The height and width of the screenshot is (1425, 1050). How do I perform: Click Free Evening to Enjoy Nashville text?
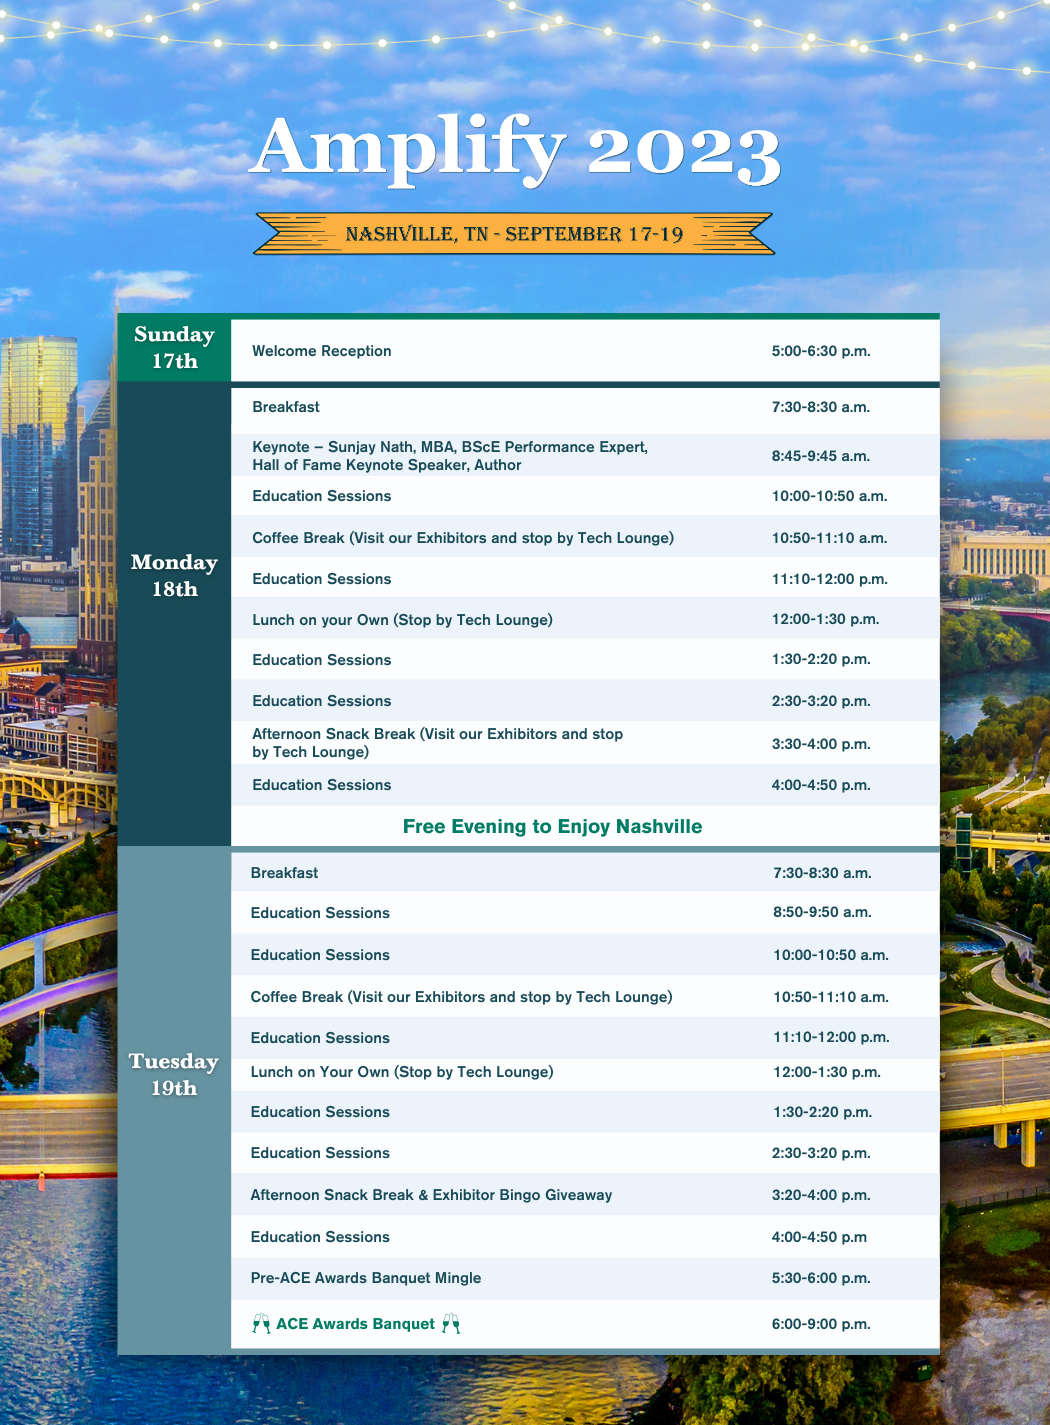(552, 827)
